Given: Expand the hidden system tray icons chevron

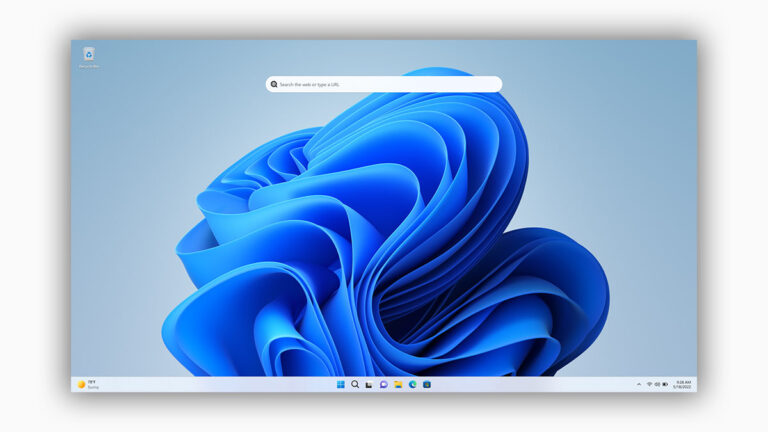Looking at the screenshot, I should [639, 384].
